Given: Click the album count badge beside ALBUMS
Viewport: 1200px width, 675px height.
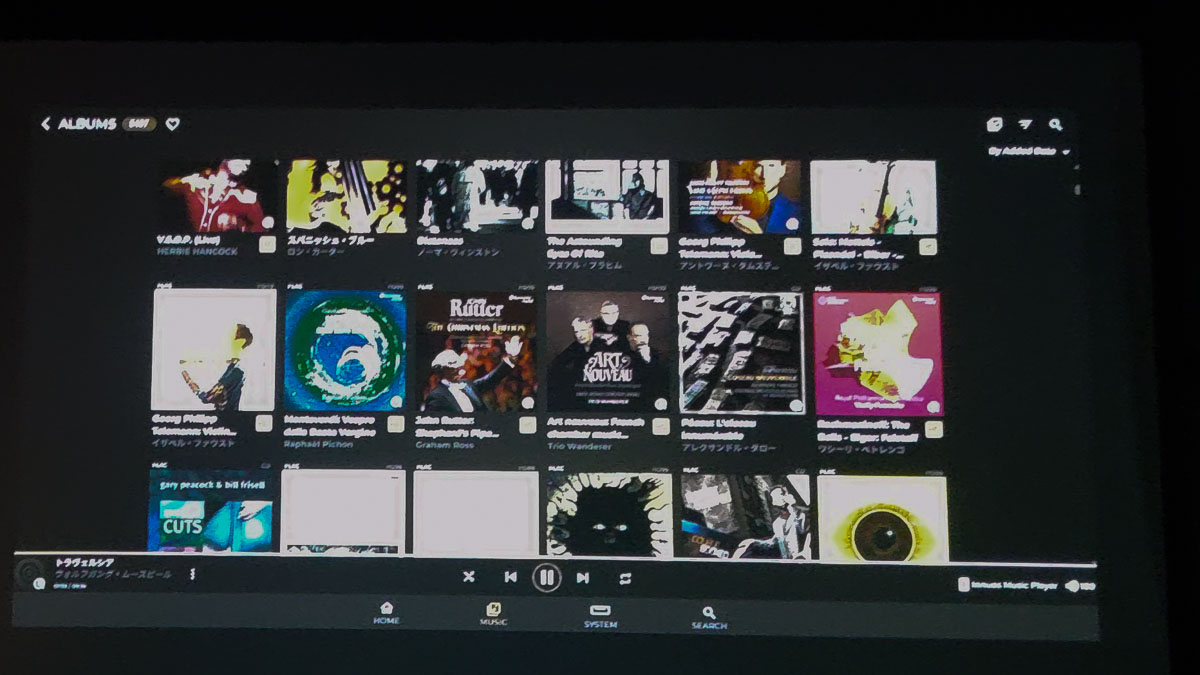Looking at the screenshot, I should point(139,124).
